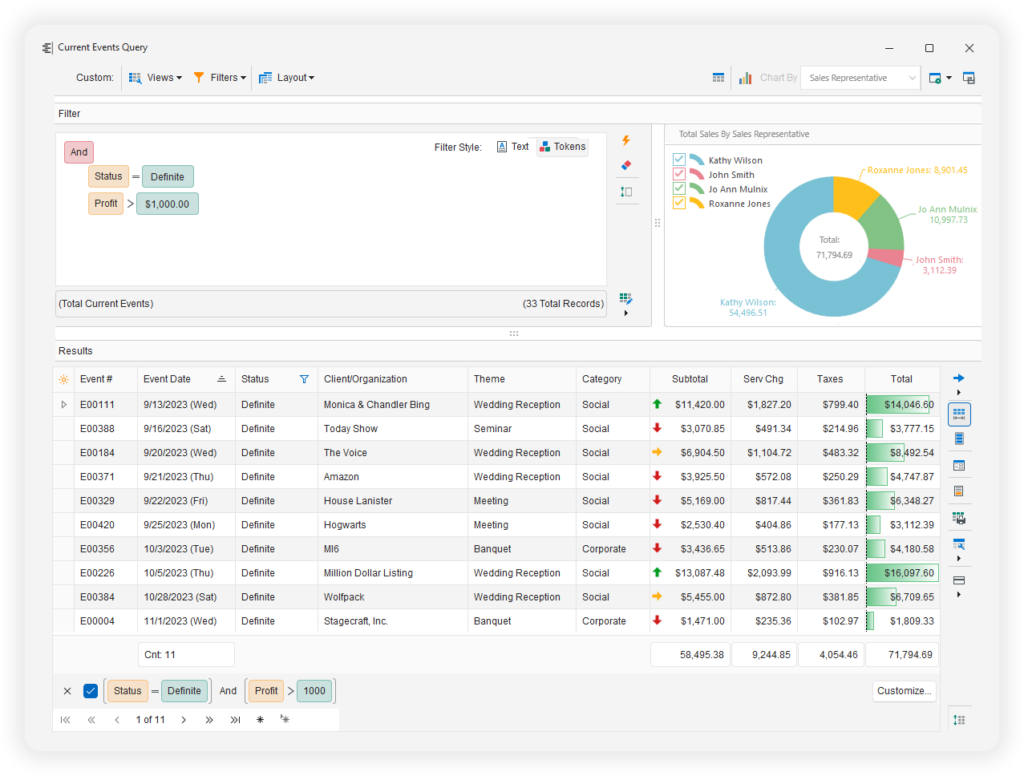Image resolution: width=1024 pixels, height=776 pixels.
Task: Expand the Layout dropdown menu
Action: pyautogui.click(x=286, y=78)
